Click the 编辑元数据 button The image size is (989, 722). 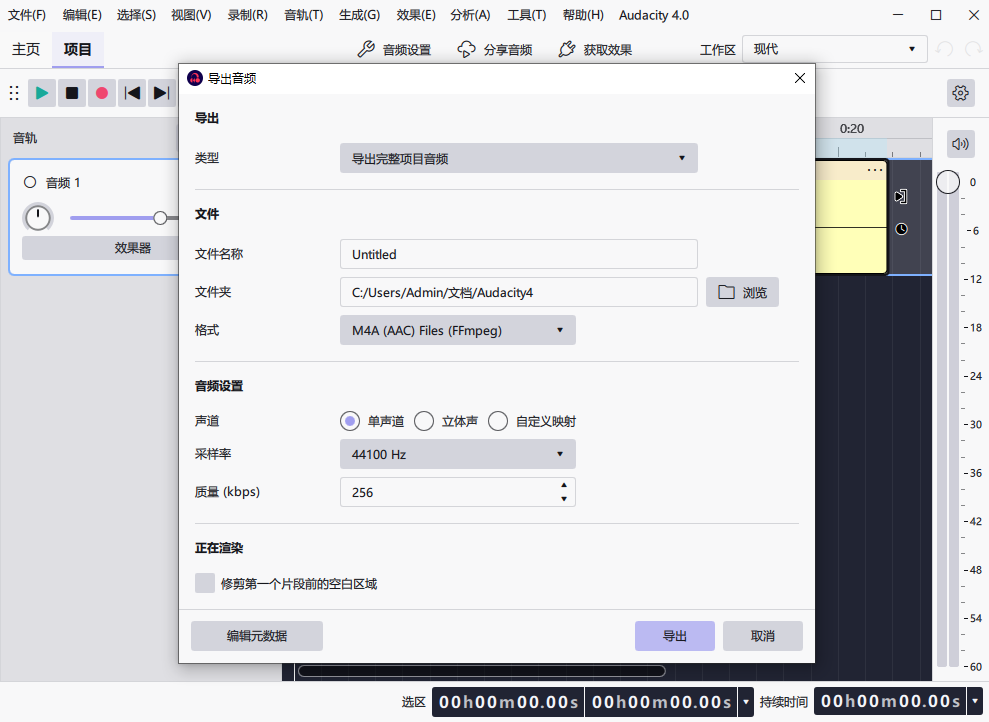point(257,636)
